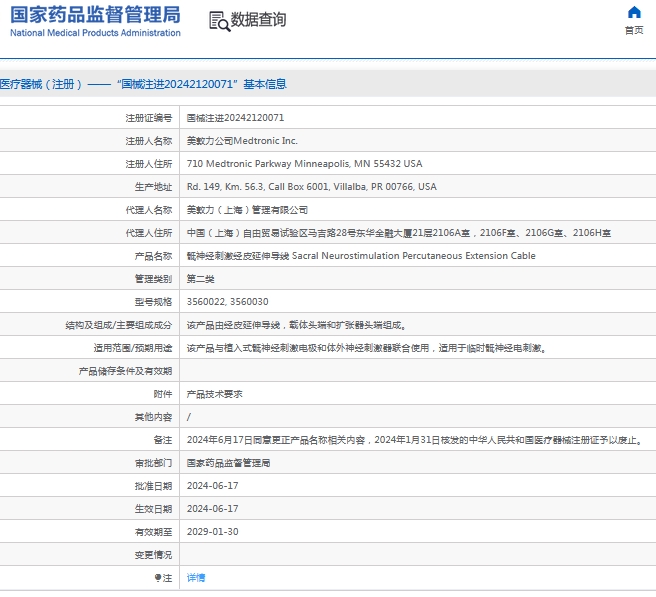Click the 批准日期 label
The image size is (656, 597).
click(x=154, y=486)
